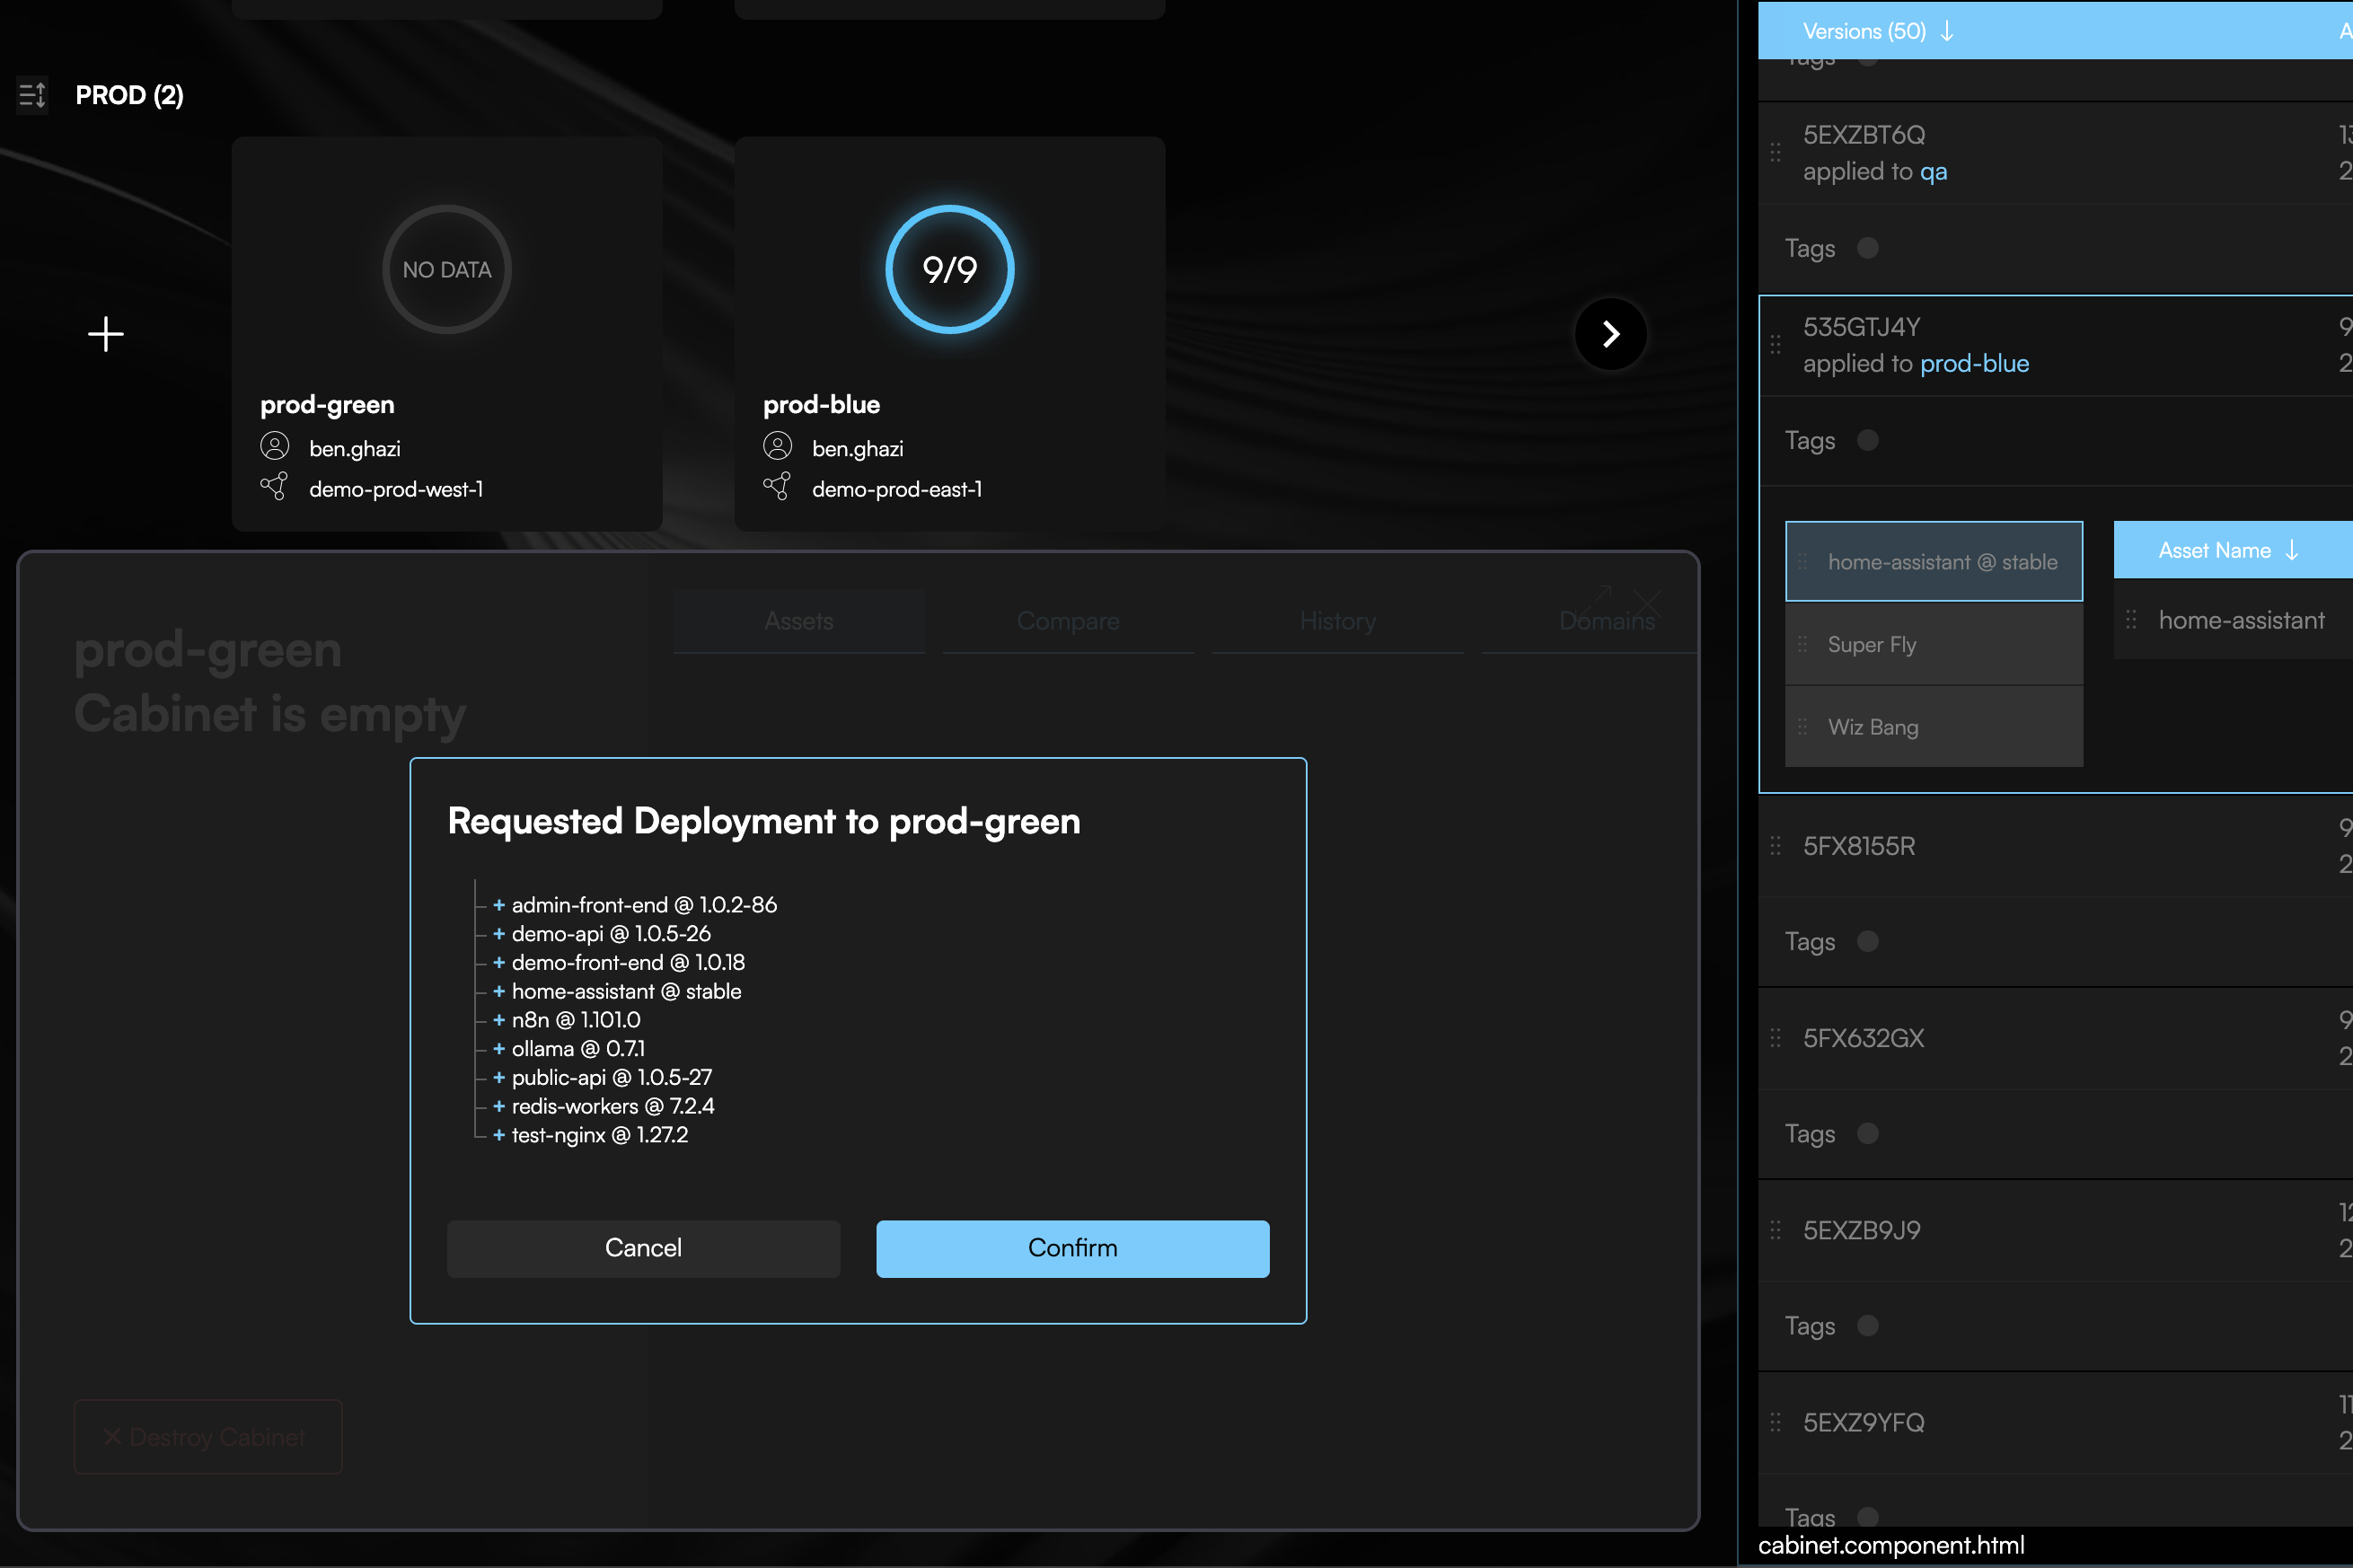Image resolution: width=2353 pixels, height=1568 pixels.
Task: Toggle Tags under version 5FX8155R
Action: 1869,941
